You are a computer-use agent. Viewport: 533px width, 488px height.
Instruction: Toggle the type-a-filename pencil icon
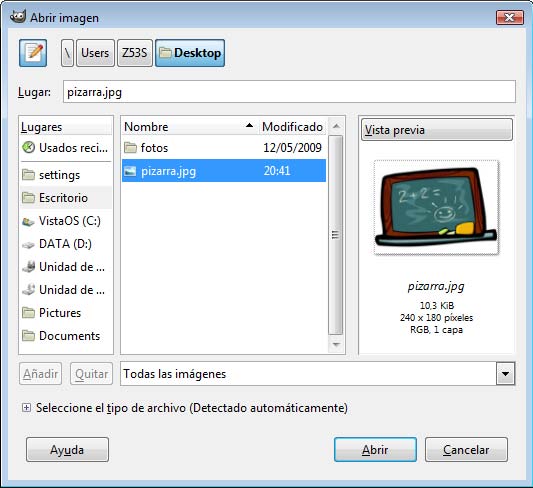(33, 53)
